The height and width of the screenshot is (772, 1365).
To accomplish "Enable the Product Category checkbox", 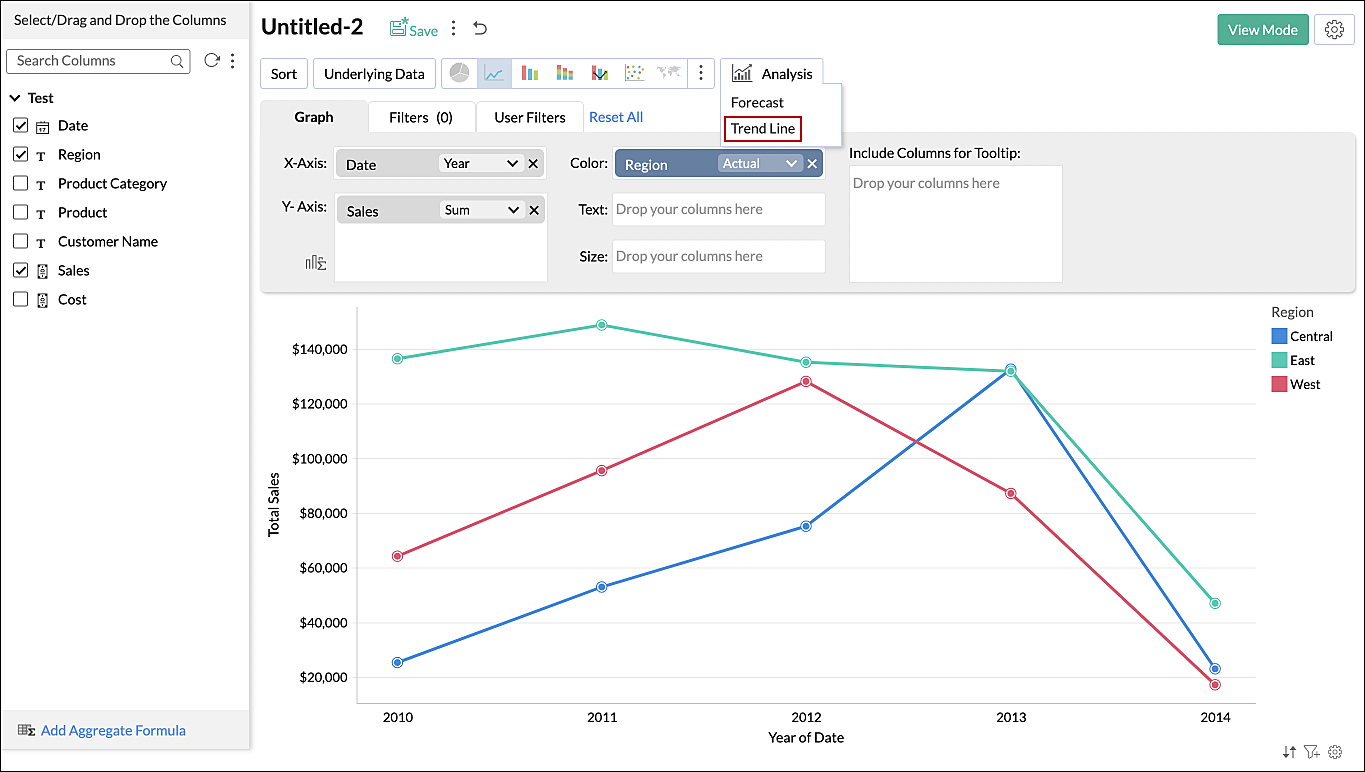I will click(x=20, y=184).
